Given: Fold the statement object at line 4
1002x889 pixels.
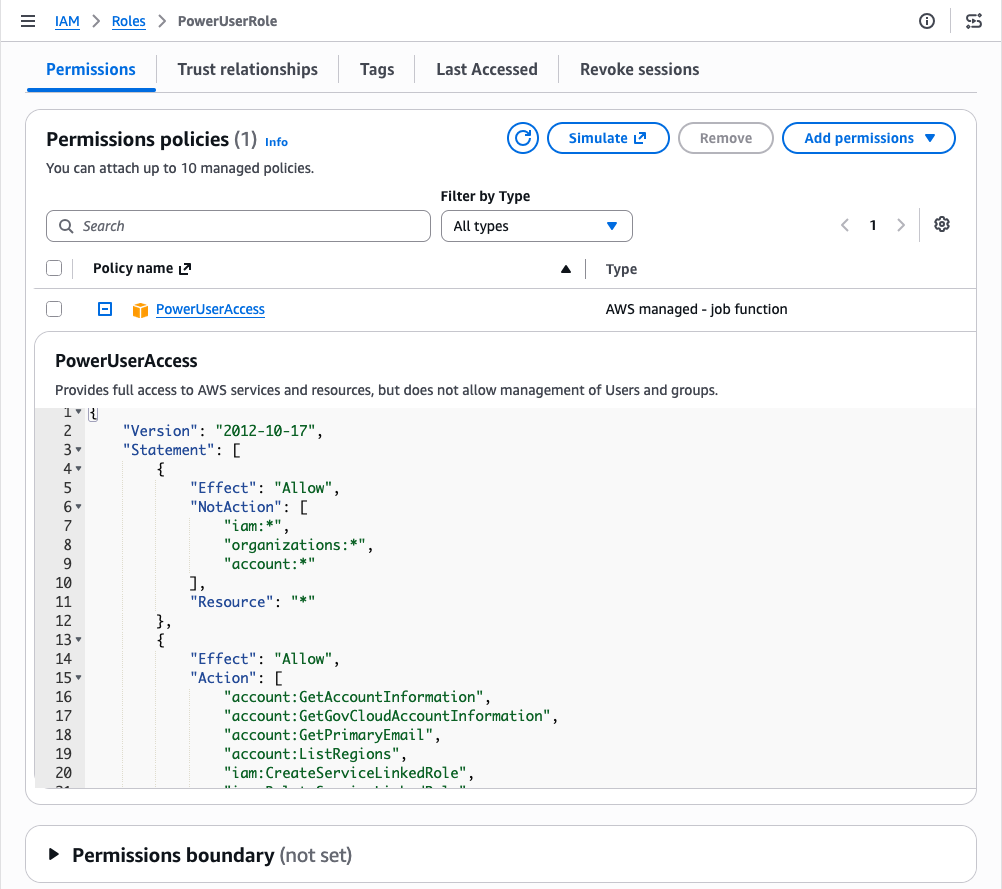Looking at the screenshot, I should coord(79,469).
